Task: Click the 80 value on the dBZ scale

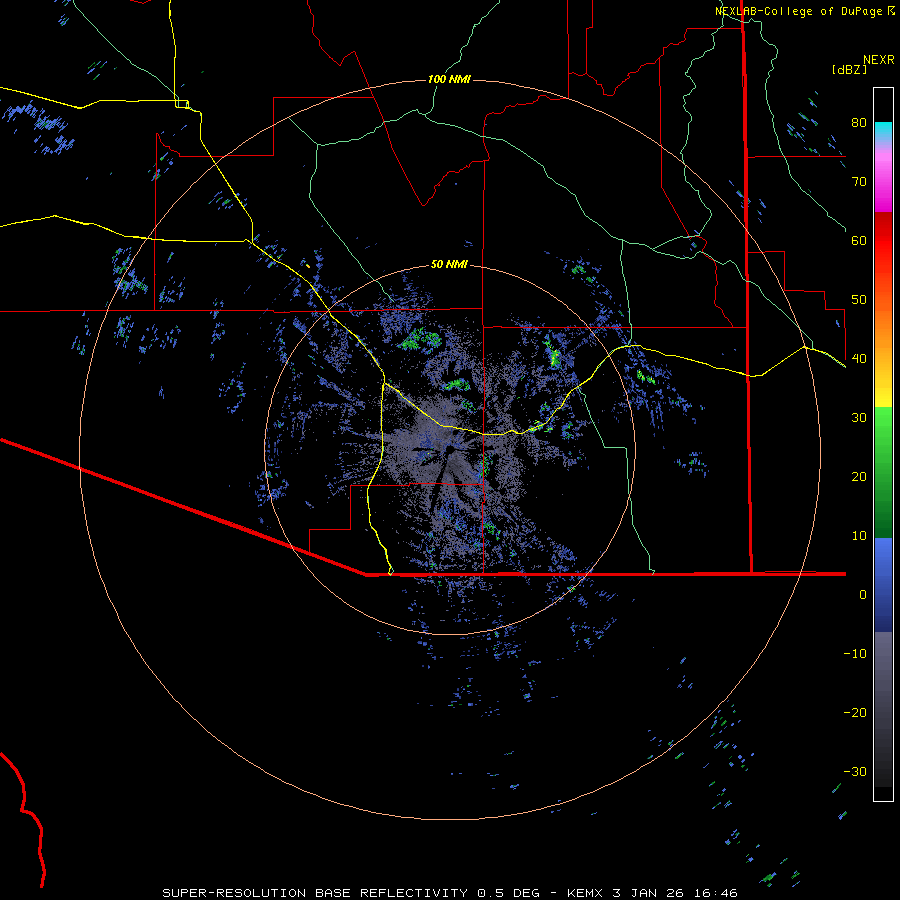Action: tap(859, 123)
